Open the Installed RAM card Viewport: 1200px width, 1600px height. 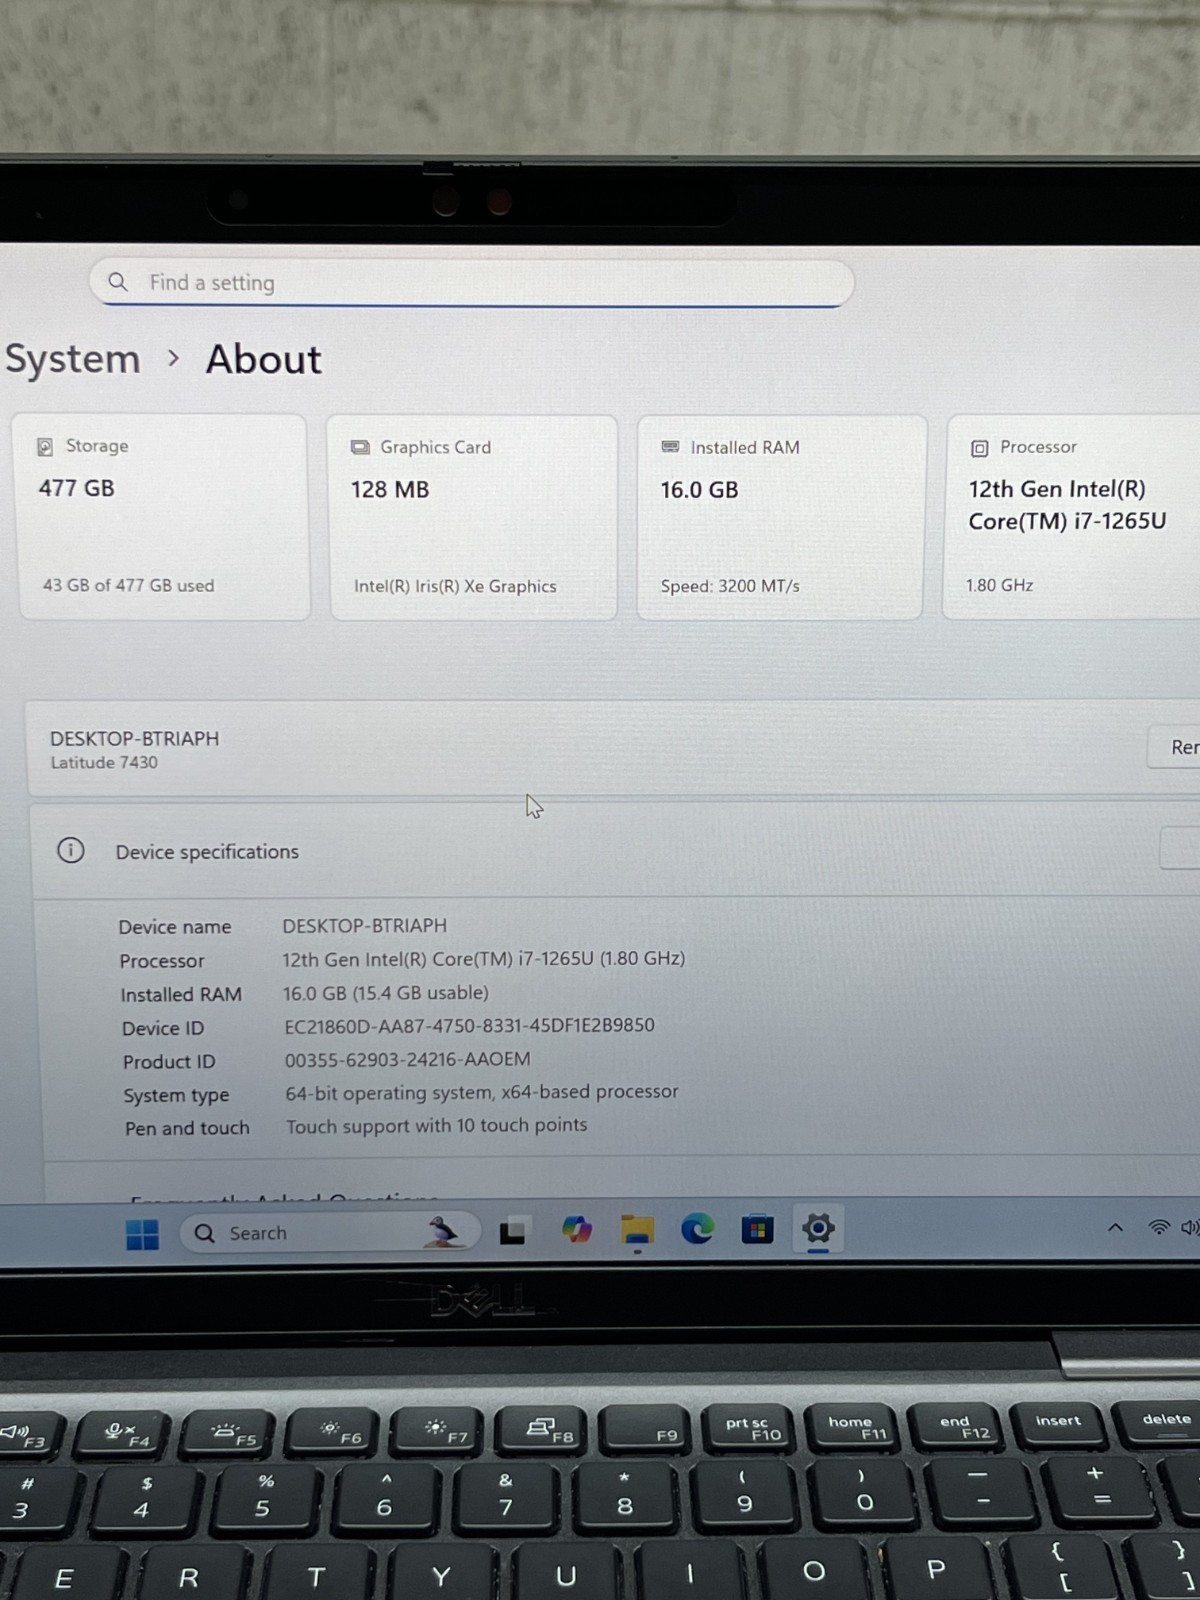780,518
